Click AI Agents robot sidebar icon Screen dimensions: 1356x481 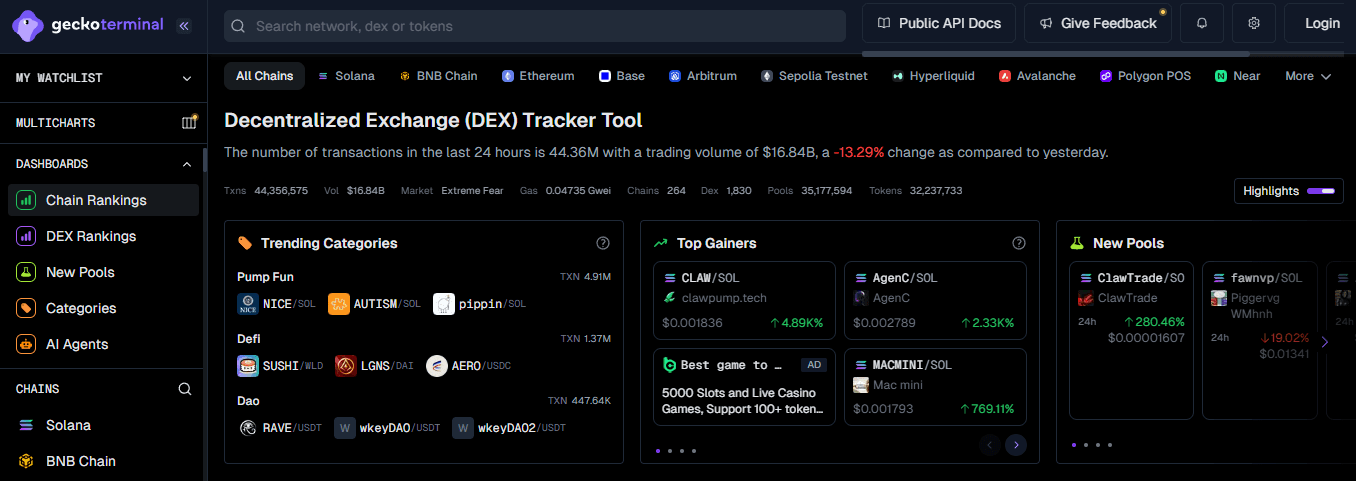[26, 344]
